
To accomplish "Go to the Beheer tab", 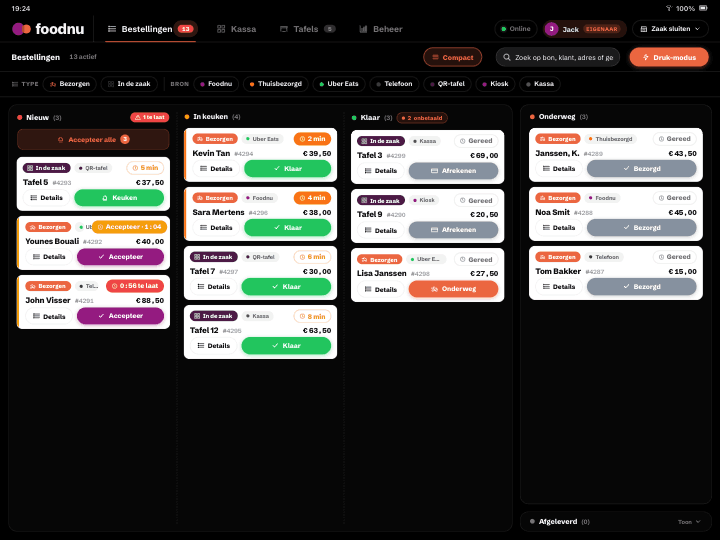I will click(381, 29).
